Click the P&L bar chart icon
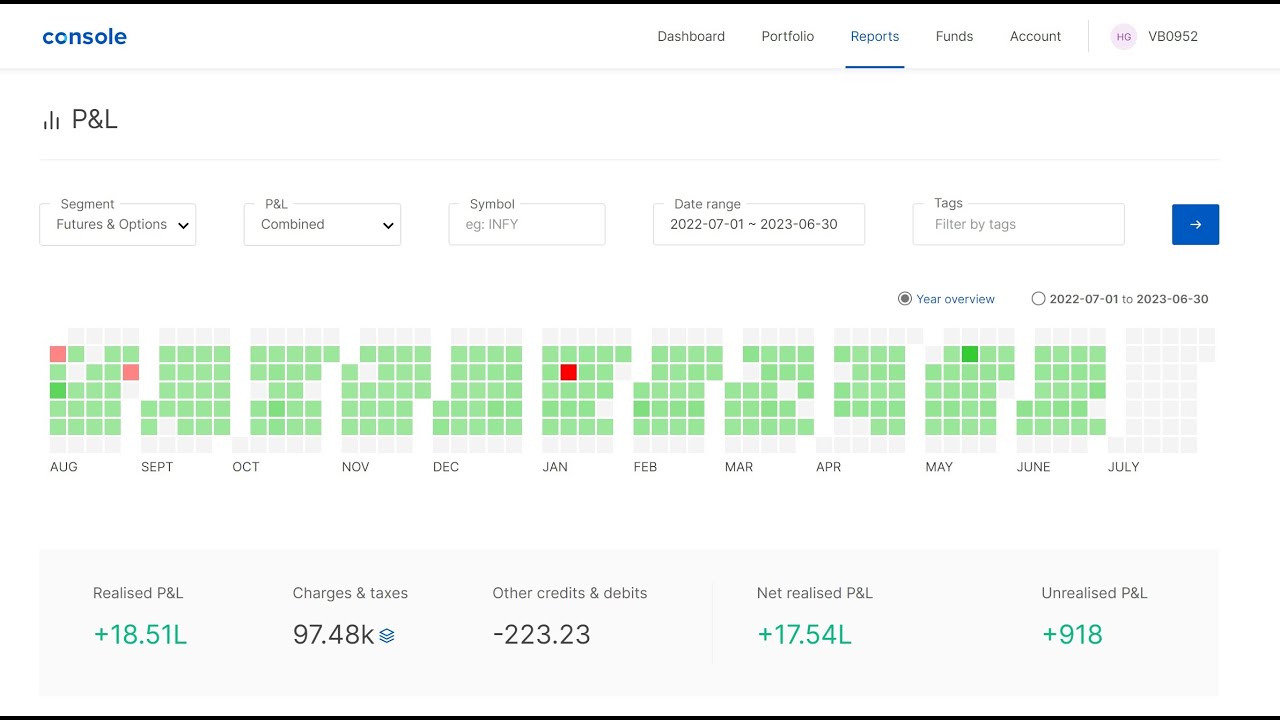Viewport: 1280px width, 720px height. 51,121
